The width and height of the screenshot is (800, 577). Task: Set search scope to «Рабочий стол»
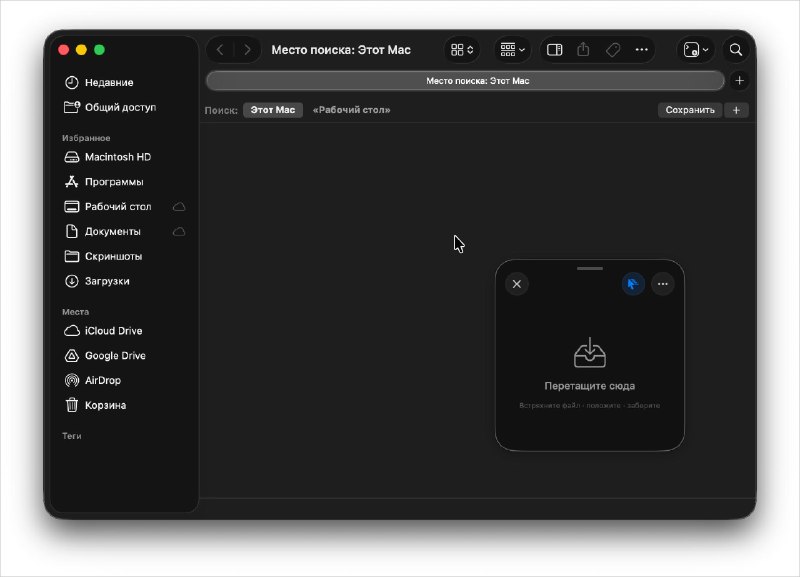(352, 110)
